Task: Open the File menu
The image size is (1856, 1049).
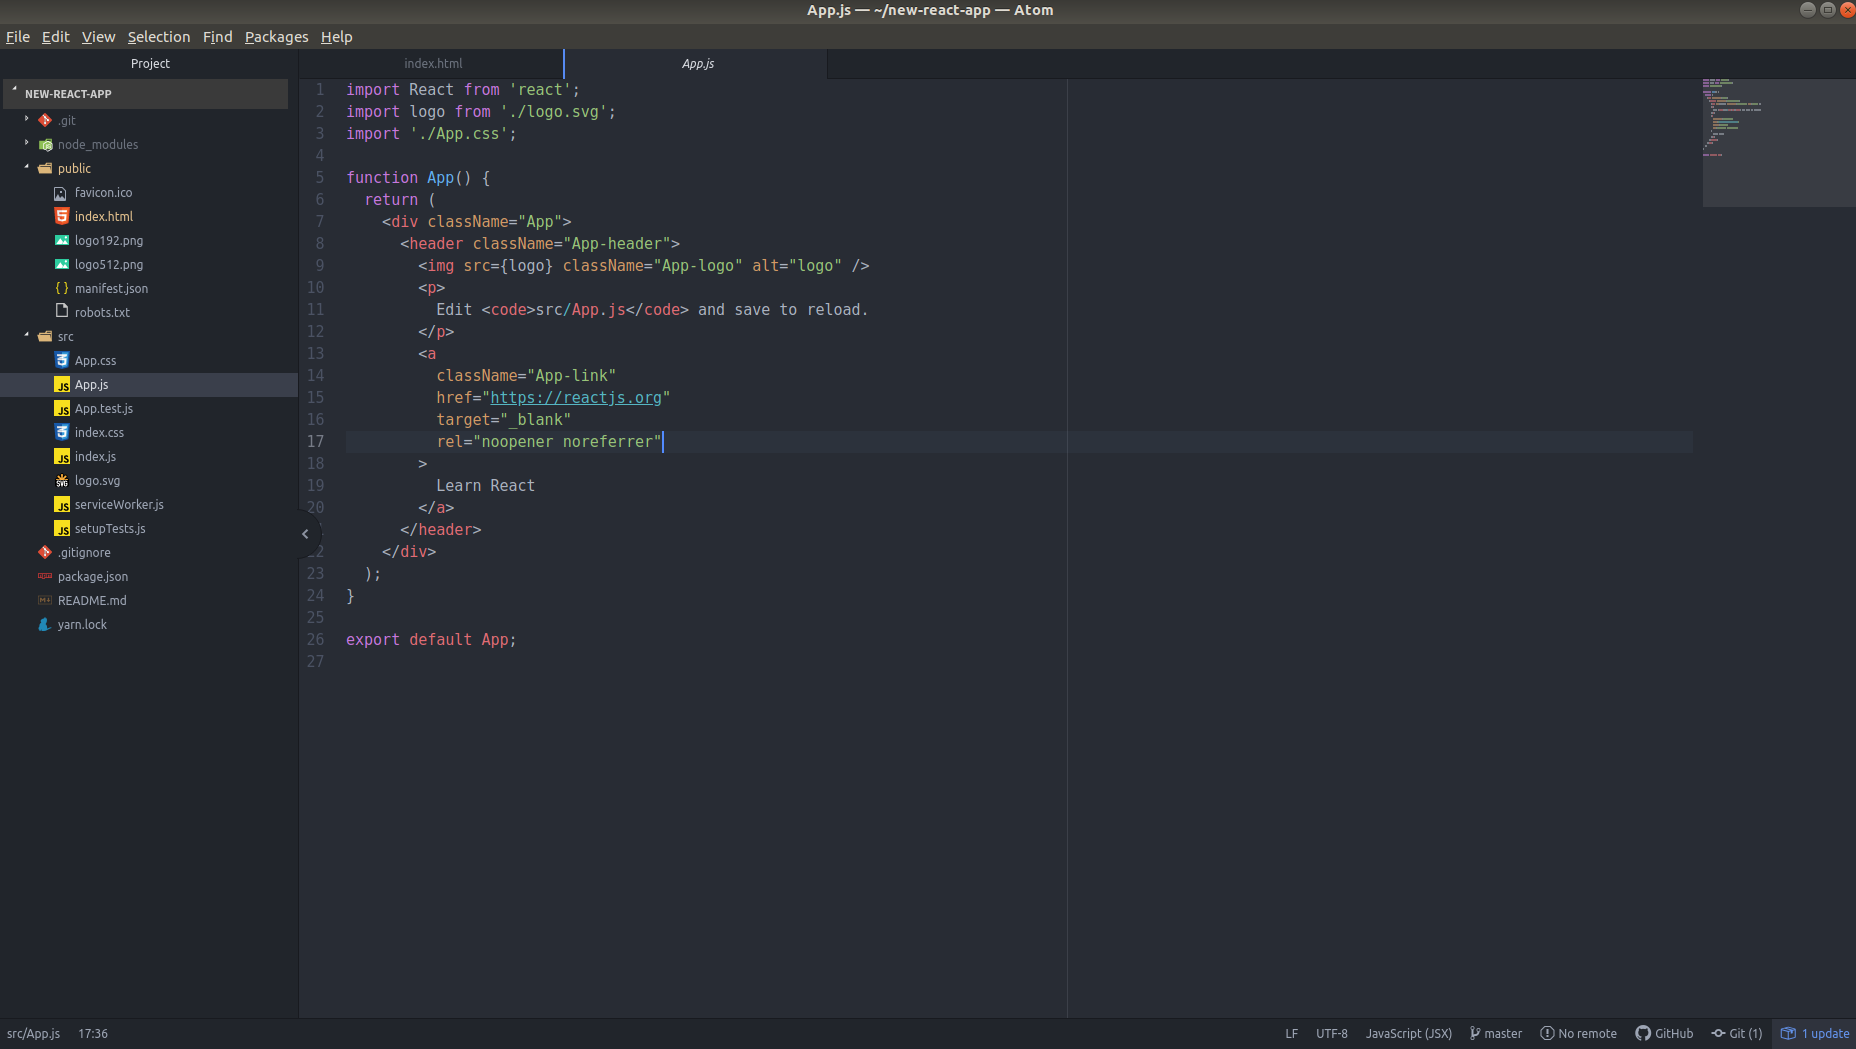Action: tap(18, 37)
